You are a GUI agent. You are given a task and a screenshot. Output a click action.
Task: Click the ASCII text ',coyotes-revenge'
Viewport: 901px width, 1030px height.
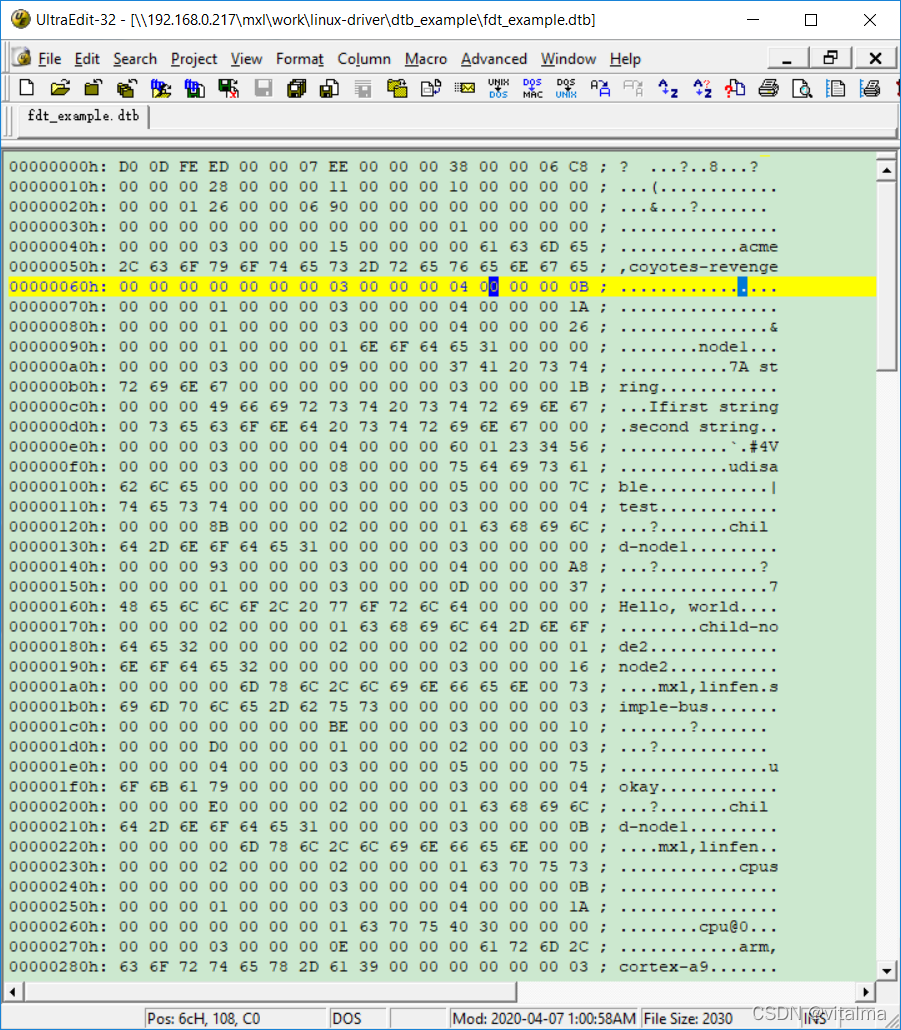[698, 267]
